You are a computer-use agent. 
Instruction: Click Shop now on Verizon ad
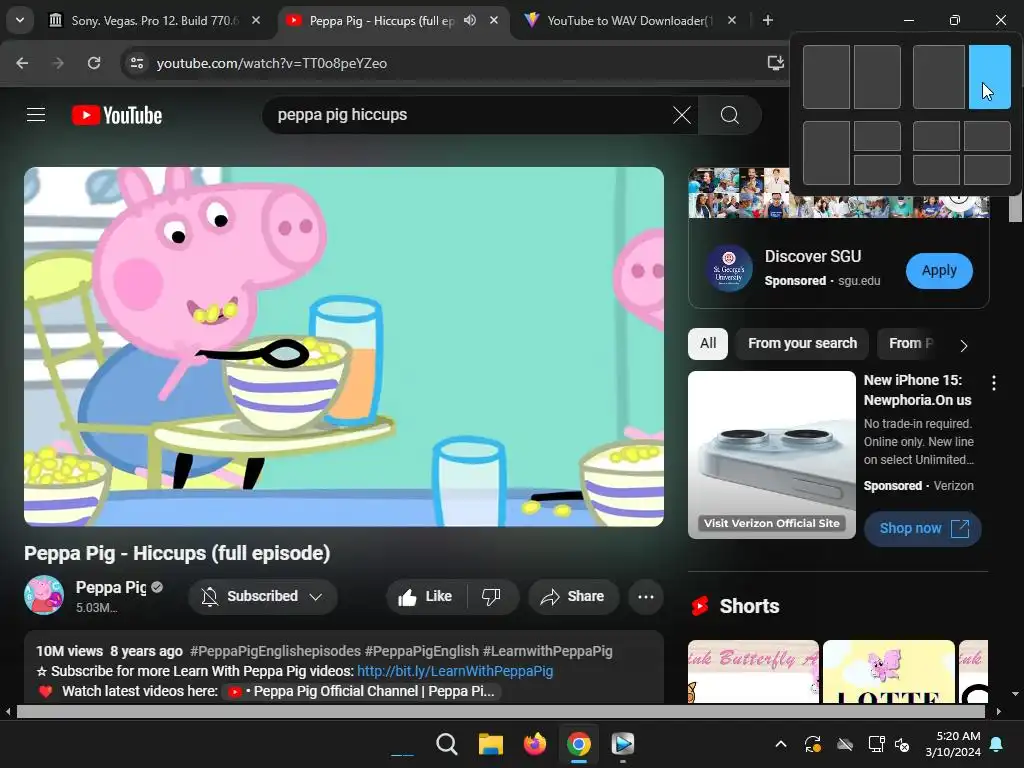pos(923,528)
